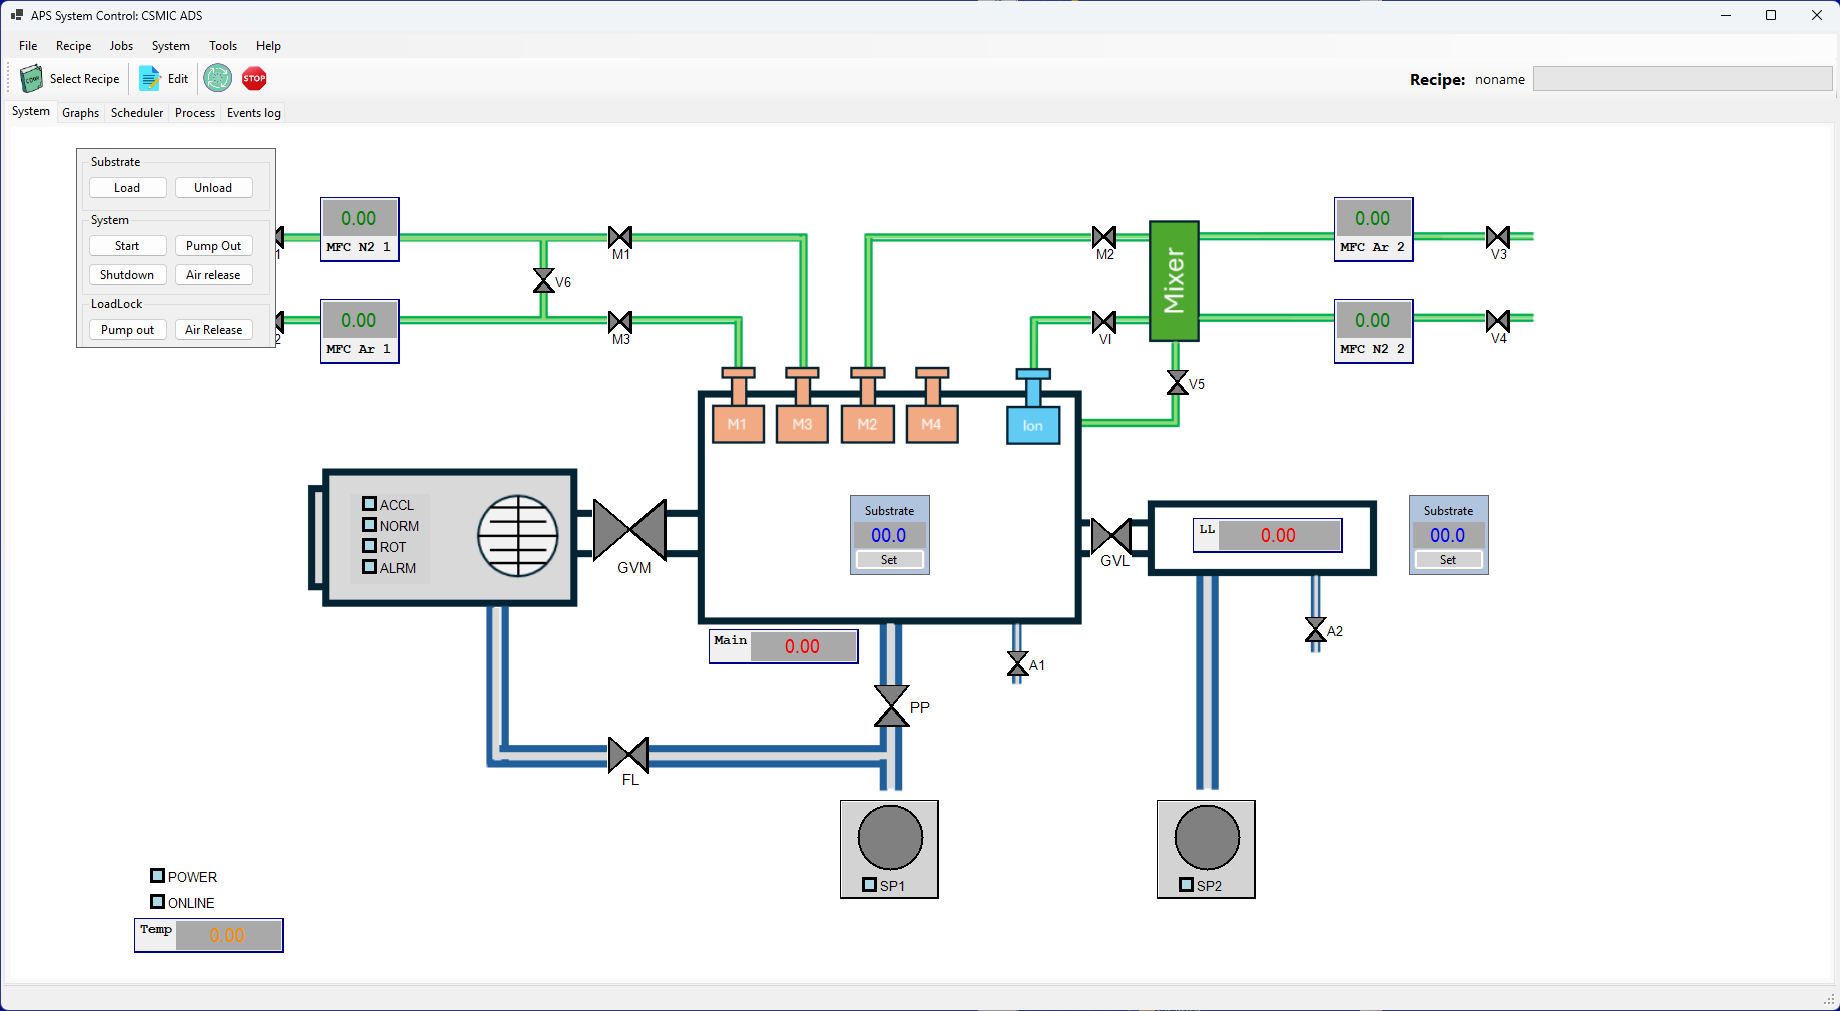This screenshot has width=1840, height=1011.
Task: Select the M1 material source block
Action: [738, 424]
